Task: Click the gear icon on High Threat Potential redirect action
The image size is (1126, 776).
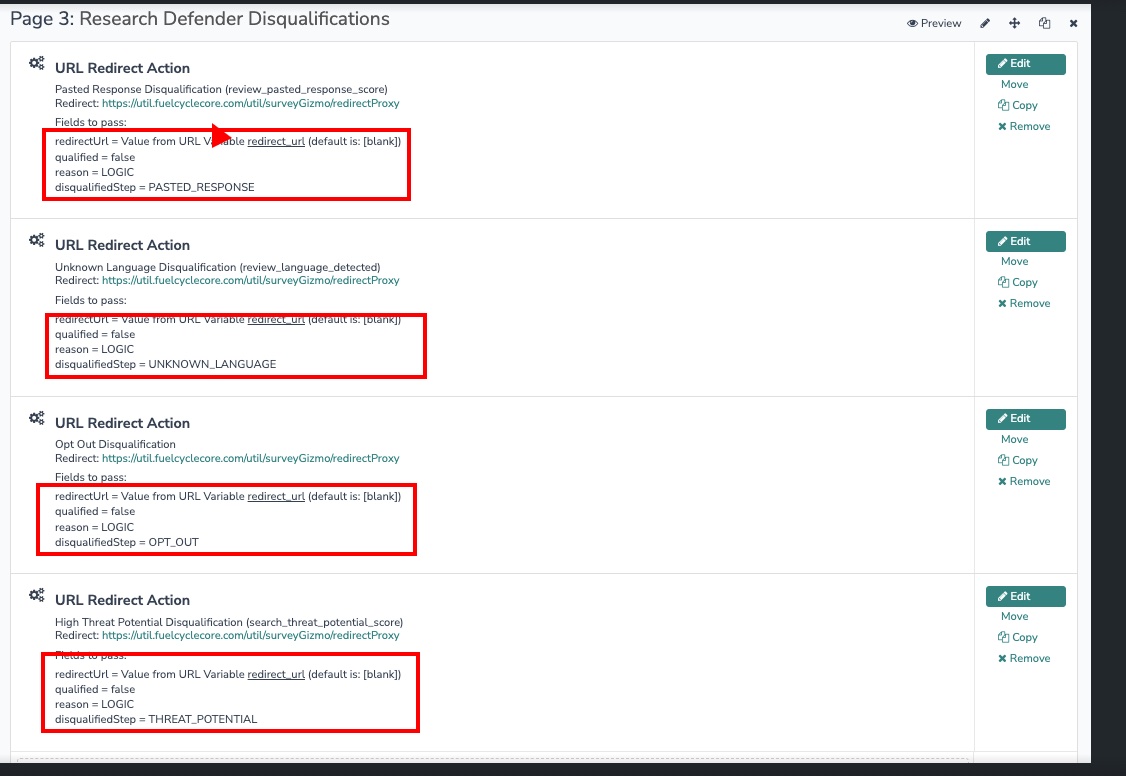Action: 36,595
